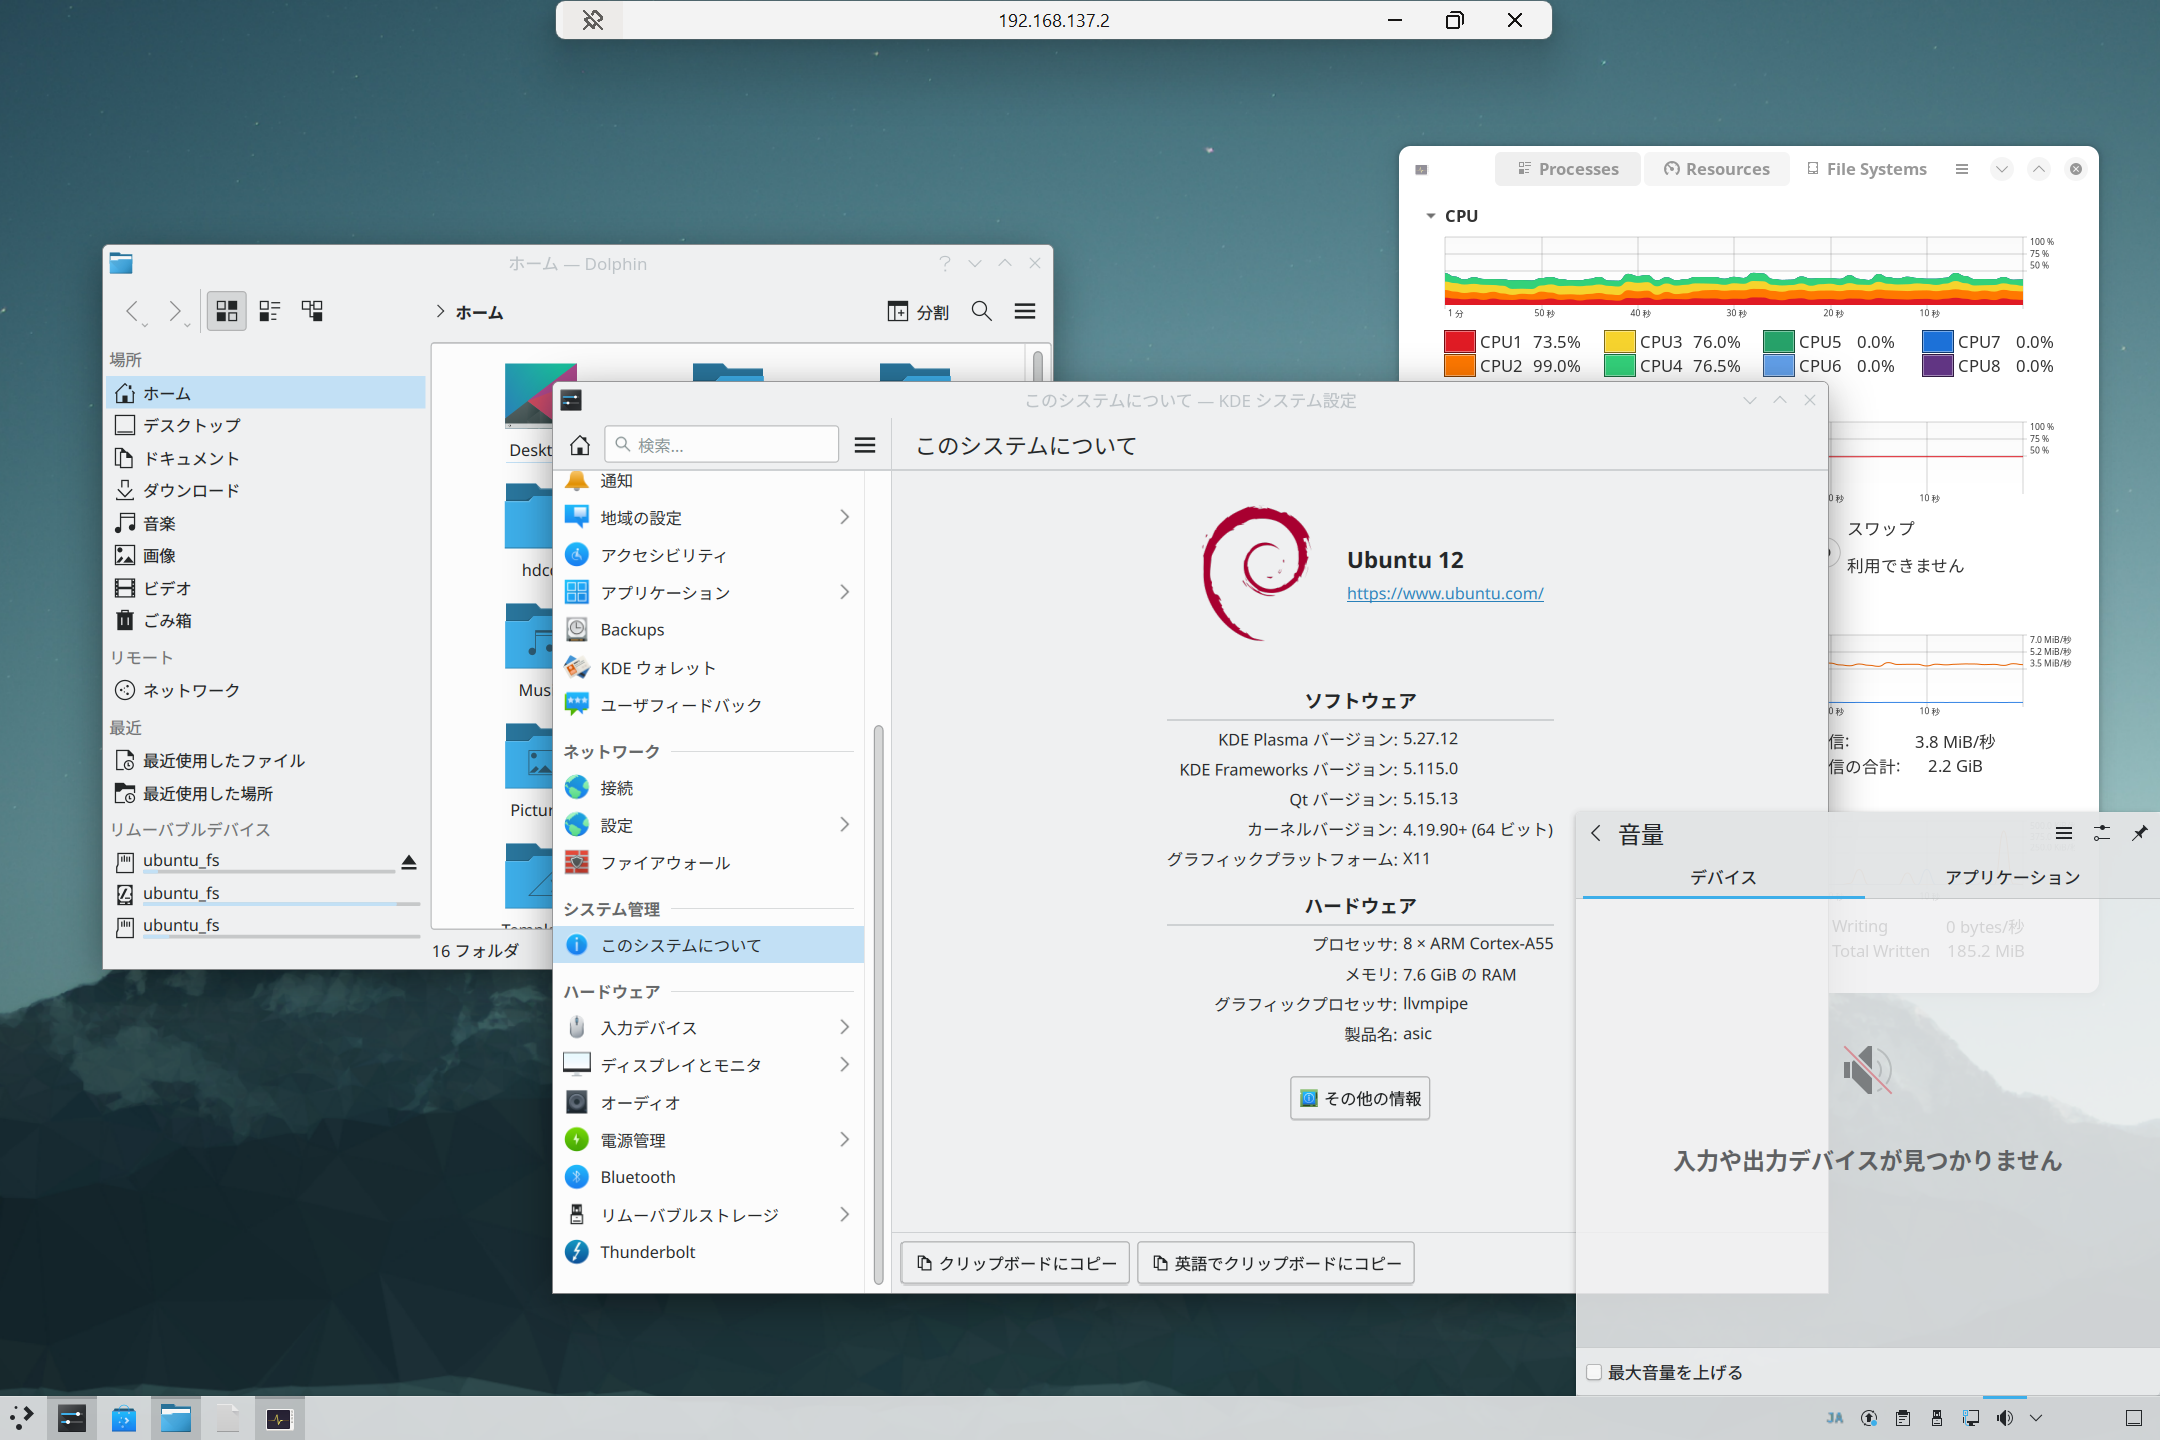Expand 入力デバイス submenu
The height and width of the screenshot is (1440, 2160).
coord(844,1027)
